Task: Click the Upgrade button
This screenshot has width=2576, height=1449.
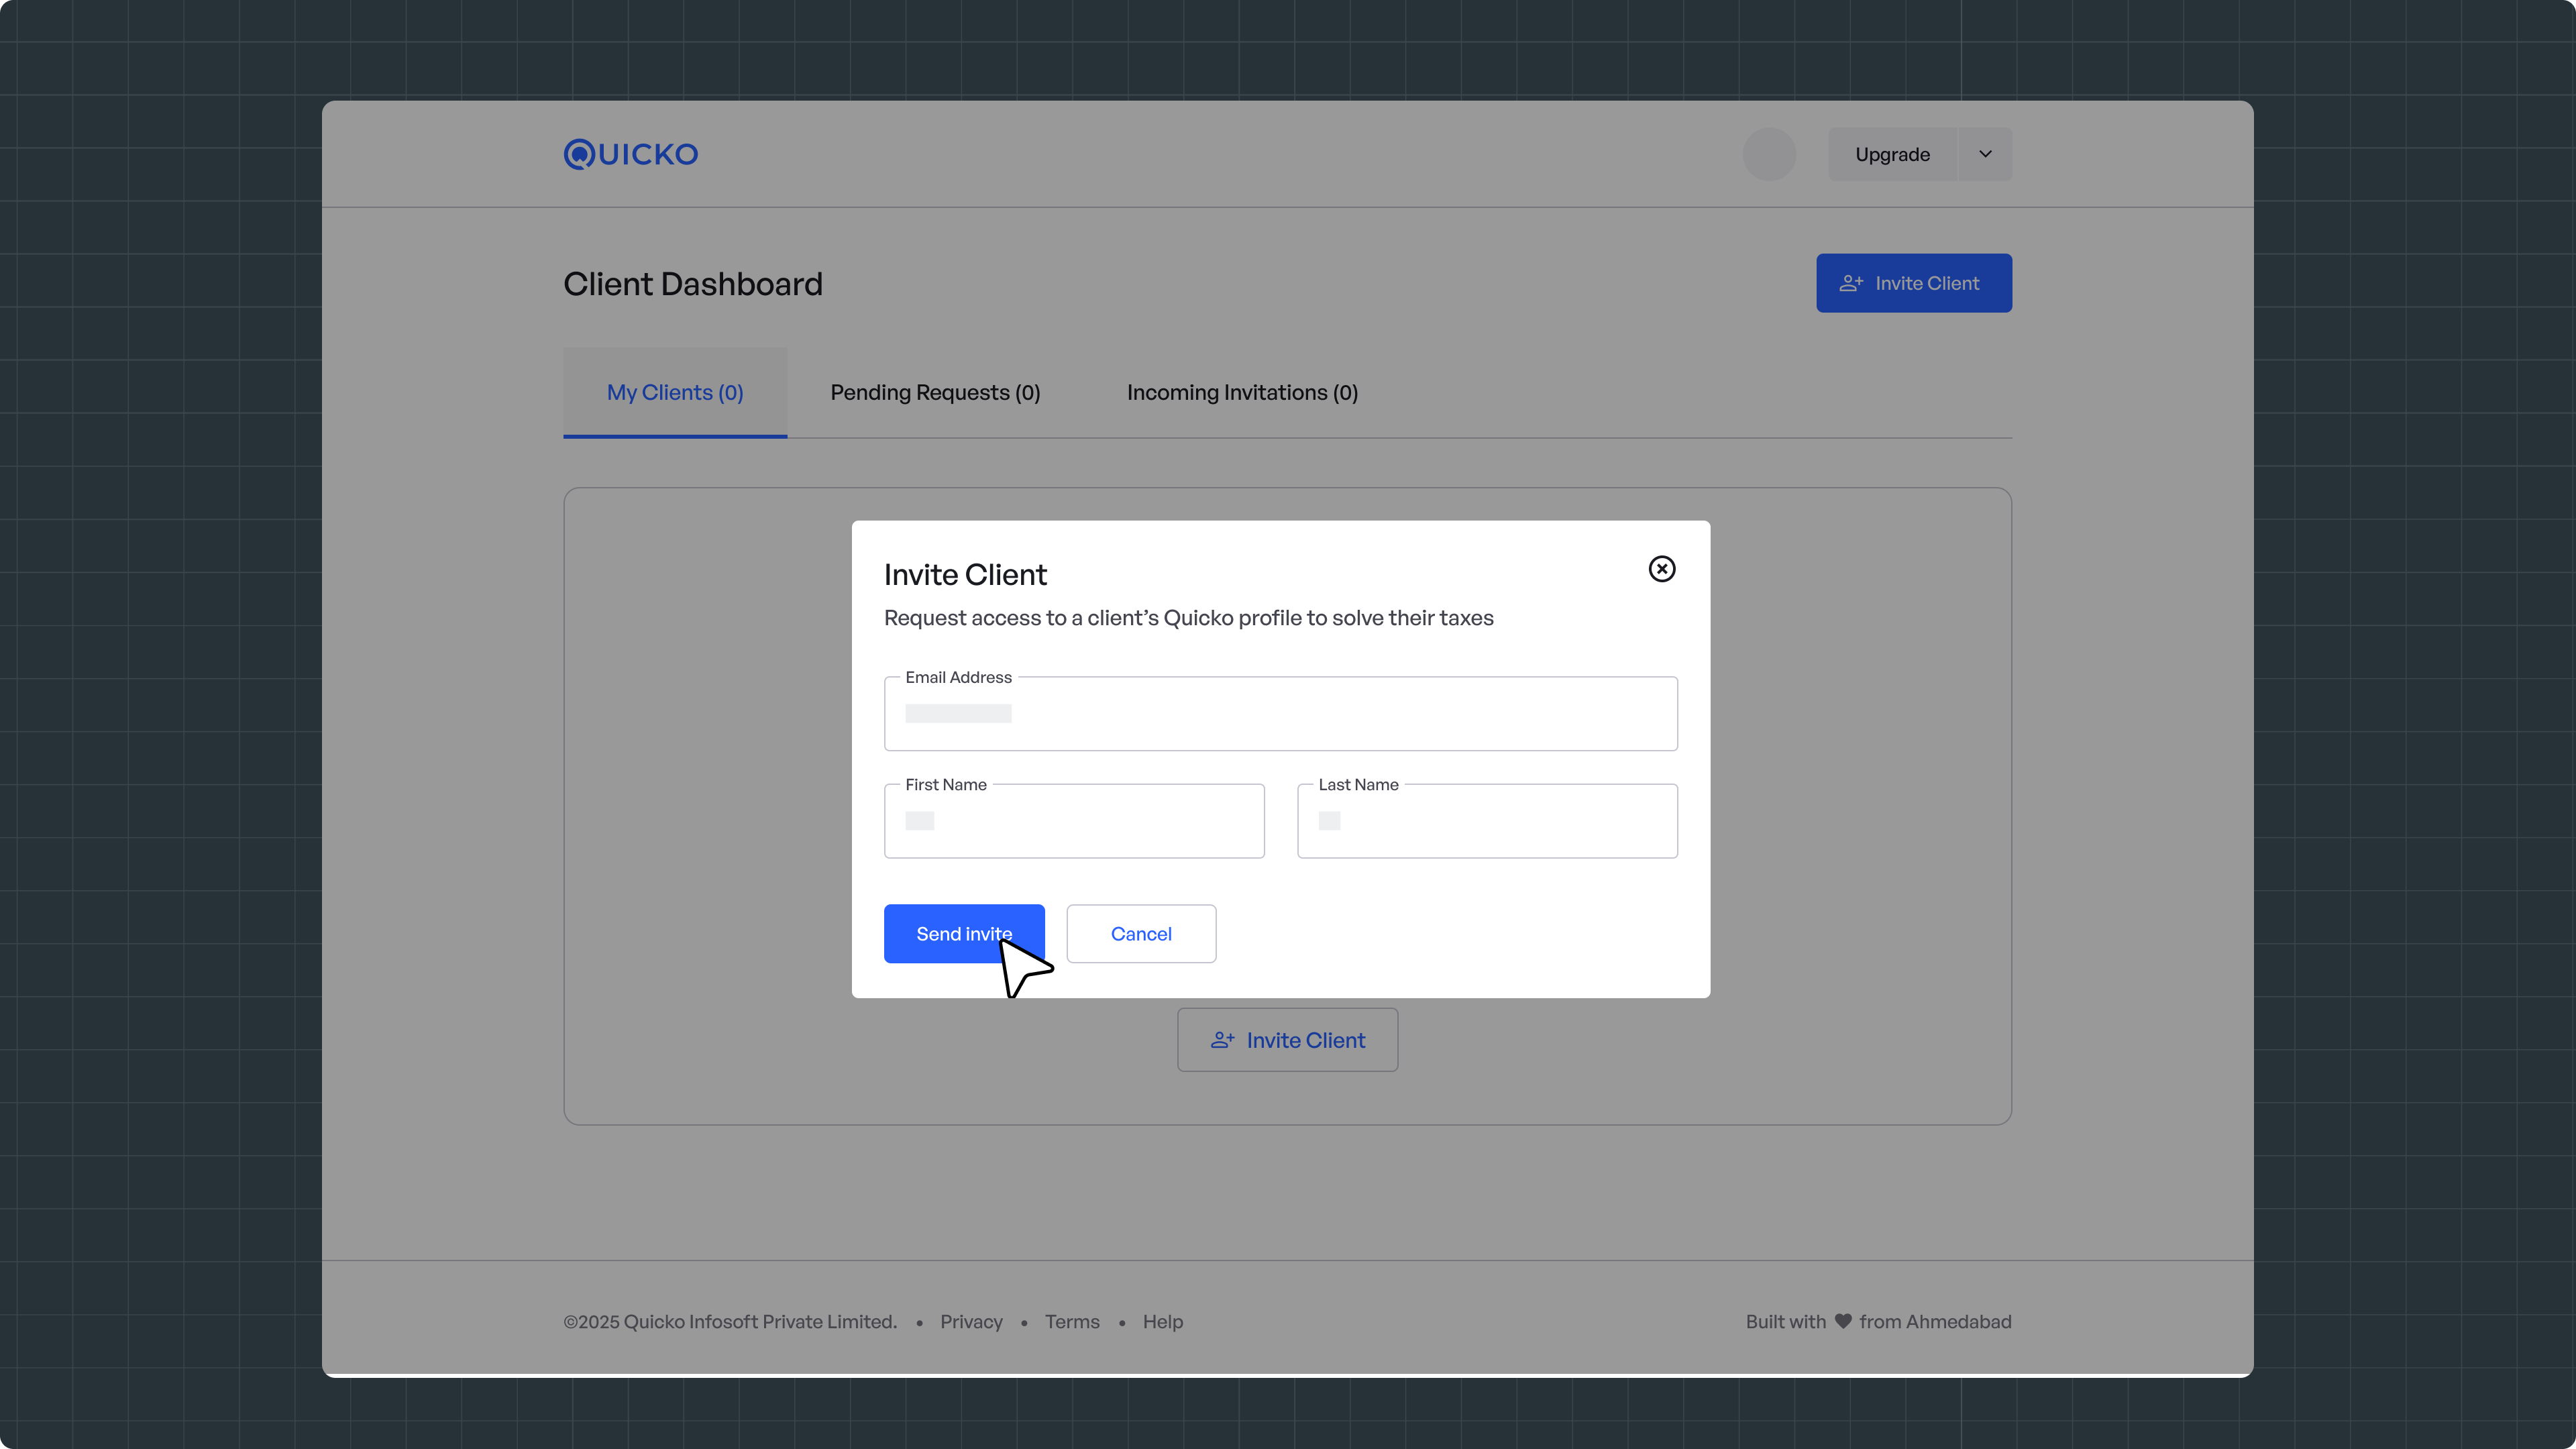Action: pos(1892,154)
